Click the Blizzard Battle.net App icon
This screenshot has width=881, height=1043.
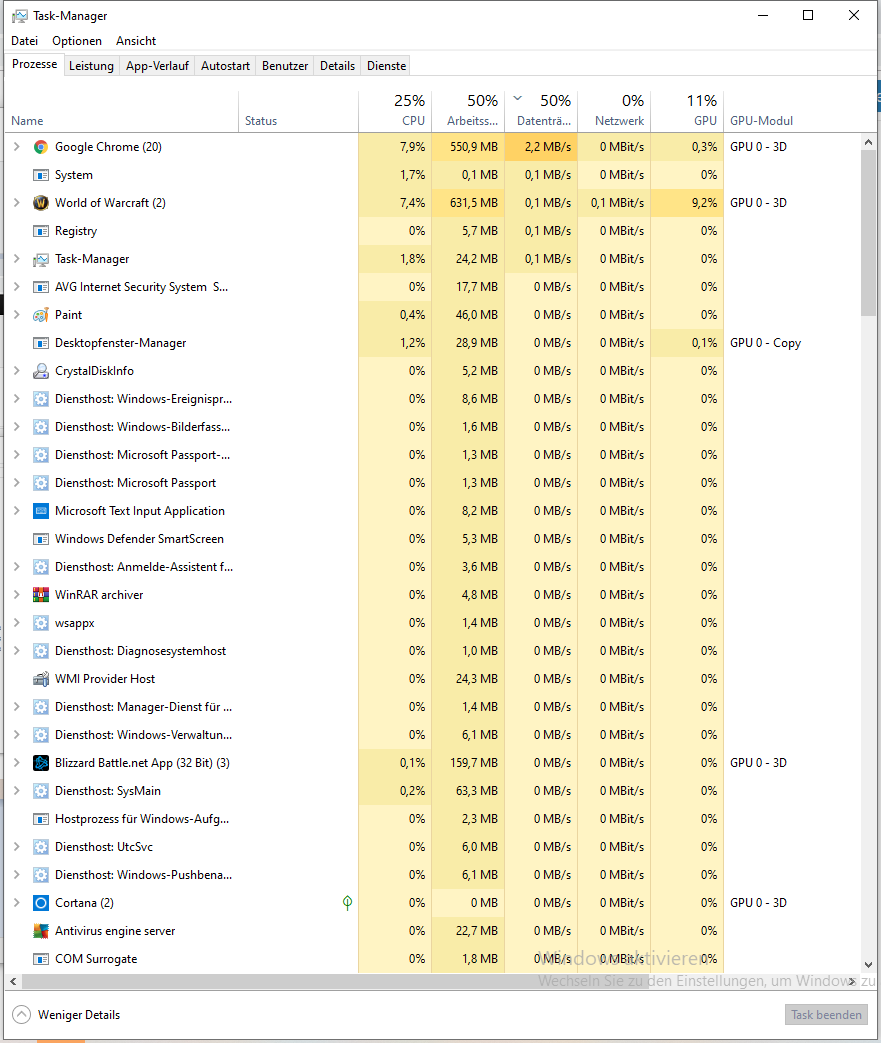(x=41, y=763)
